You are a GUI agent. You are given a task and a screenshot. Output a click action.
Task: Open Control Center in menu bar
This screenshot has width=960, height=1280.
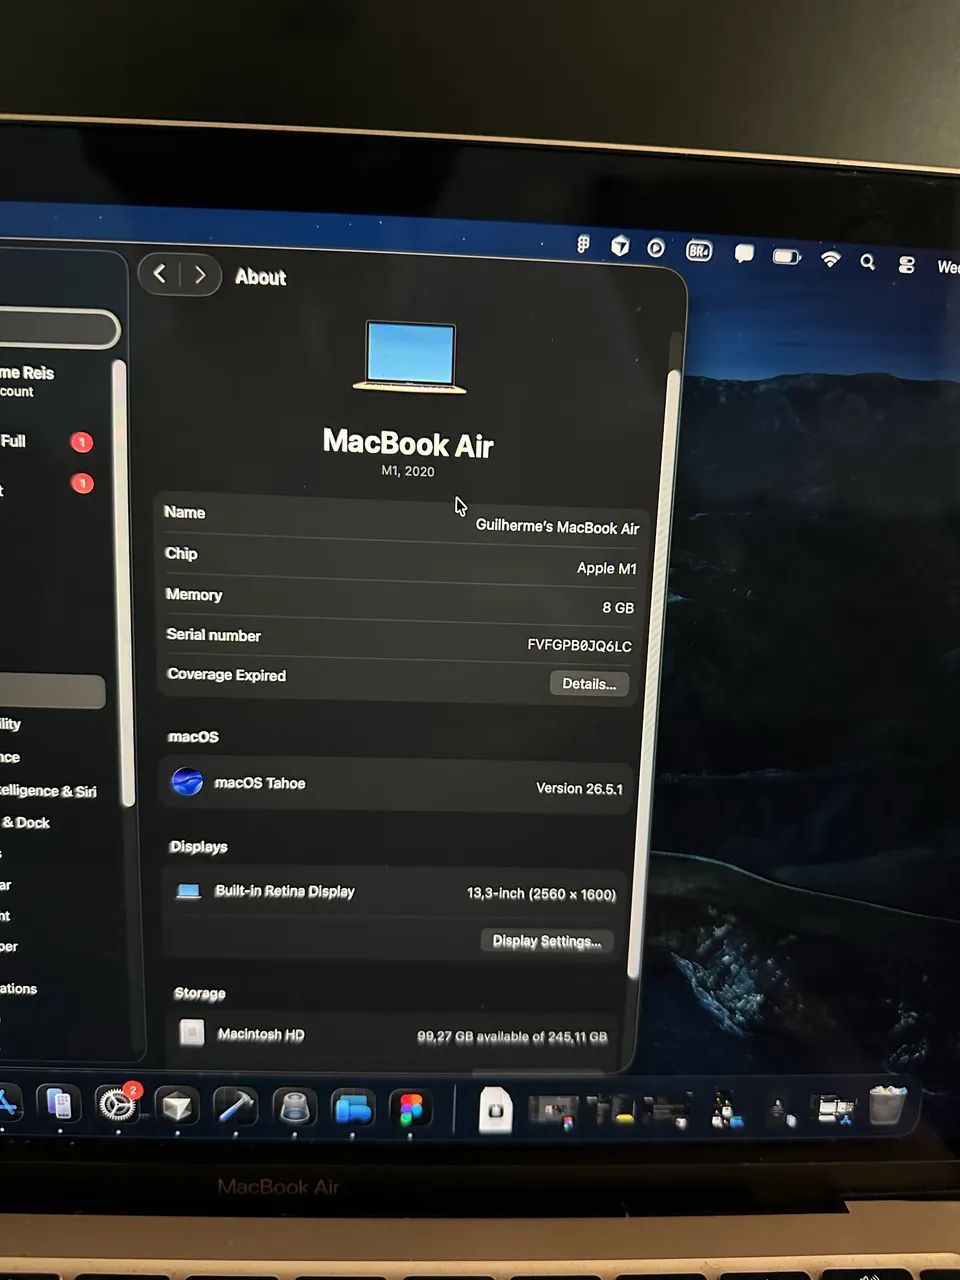(907, 265)
